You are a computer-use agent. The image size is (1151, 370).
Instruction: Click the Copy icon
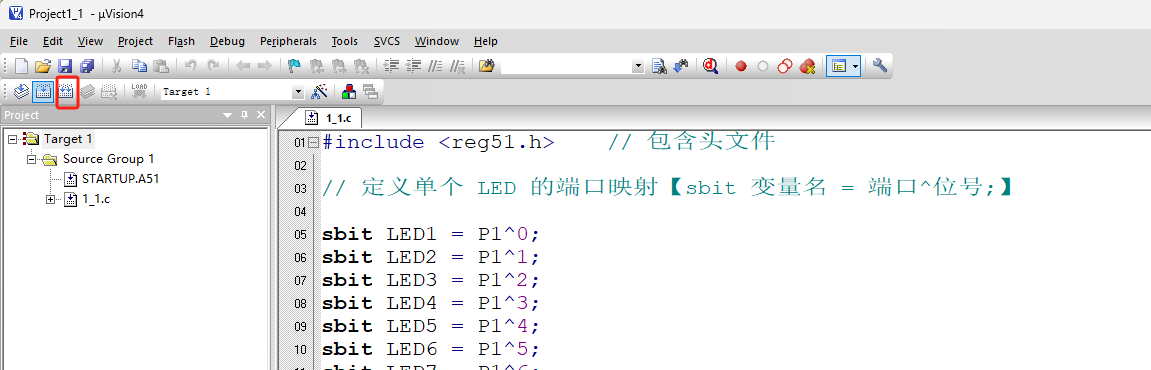point(139,66)
